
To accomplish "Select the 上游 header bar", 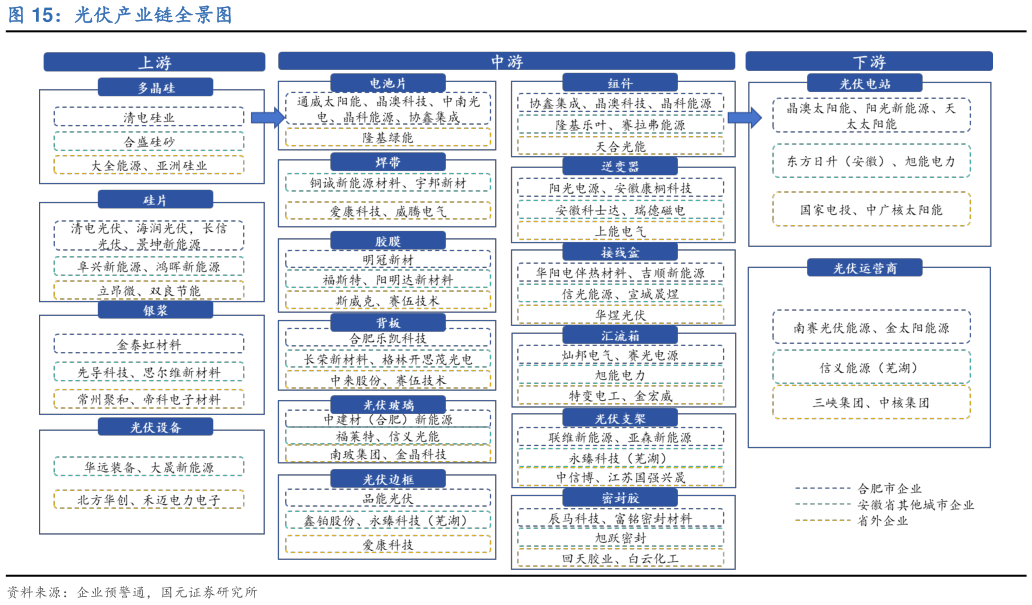I will coord(154,62).
